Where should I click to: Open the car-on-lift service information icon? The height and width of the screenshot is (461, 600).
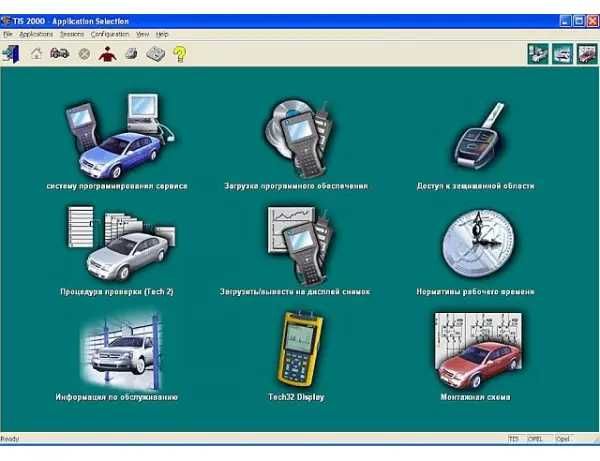(x=122, y=350)
